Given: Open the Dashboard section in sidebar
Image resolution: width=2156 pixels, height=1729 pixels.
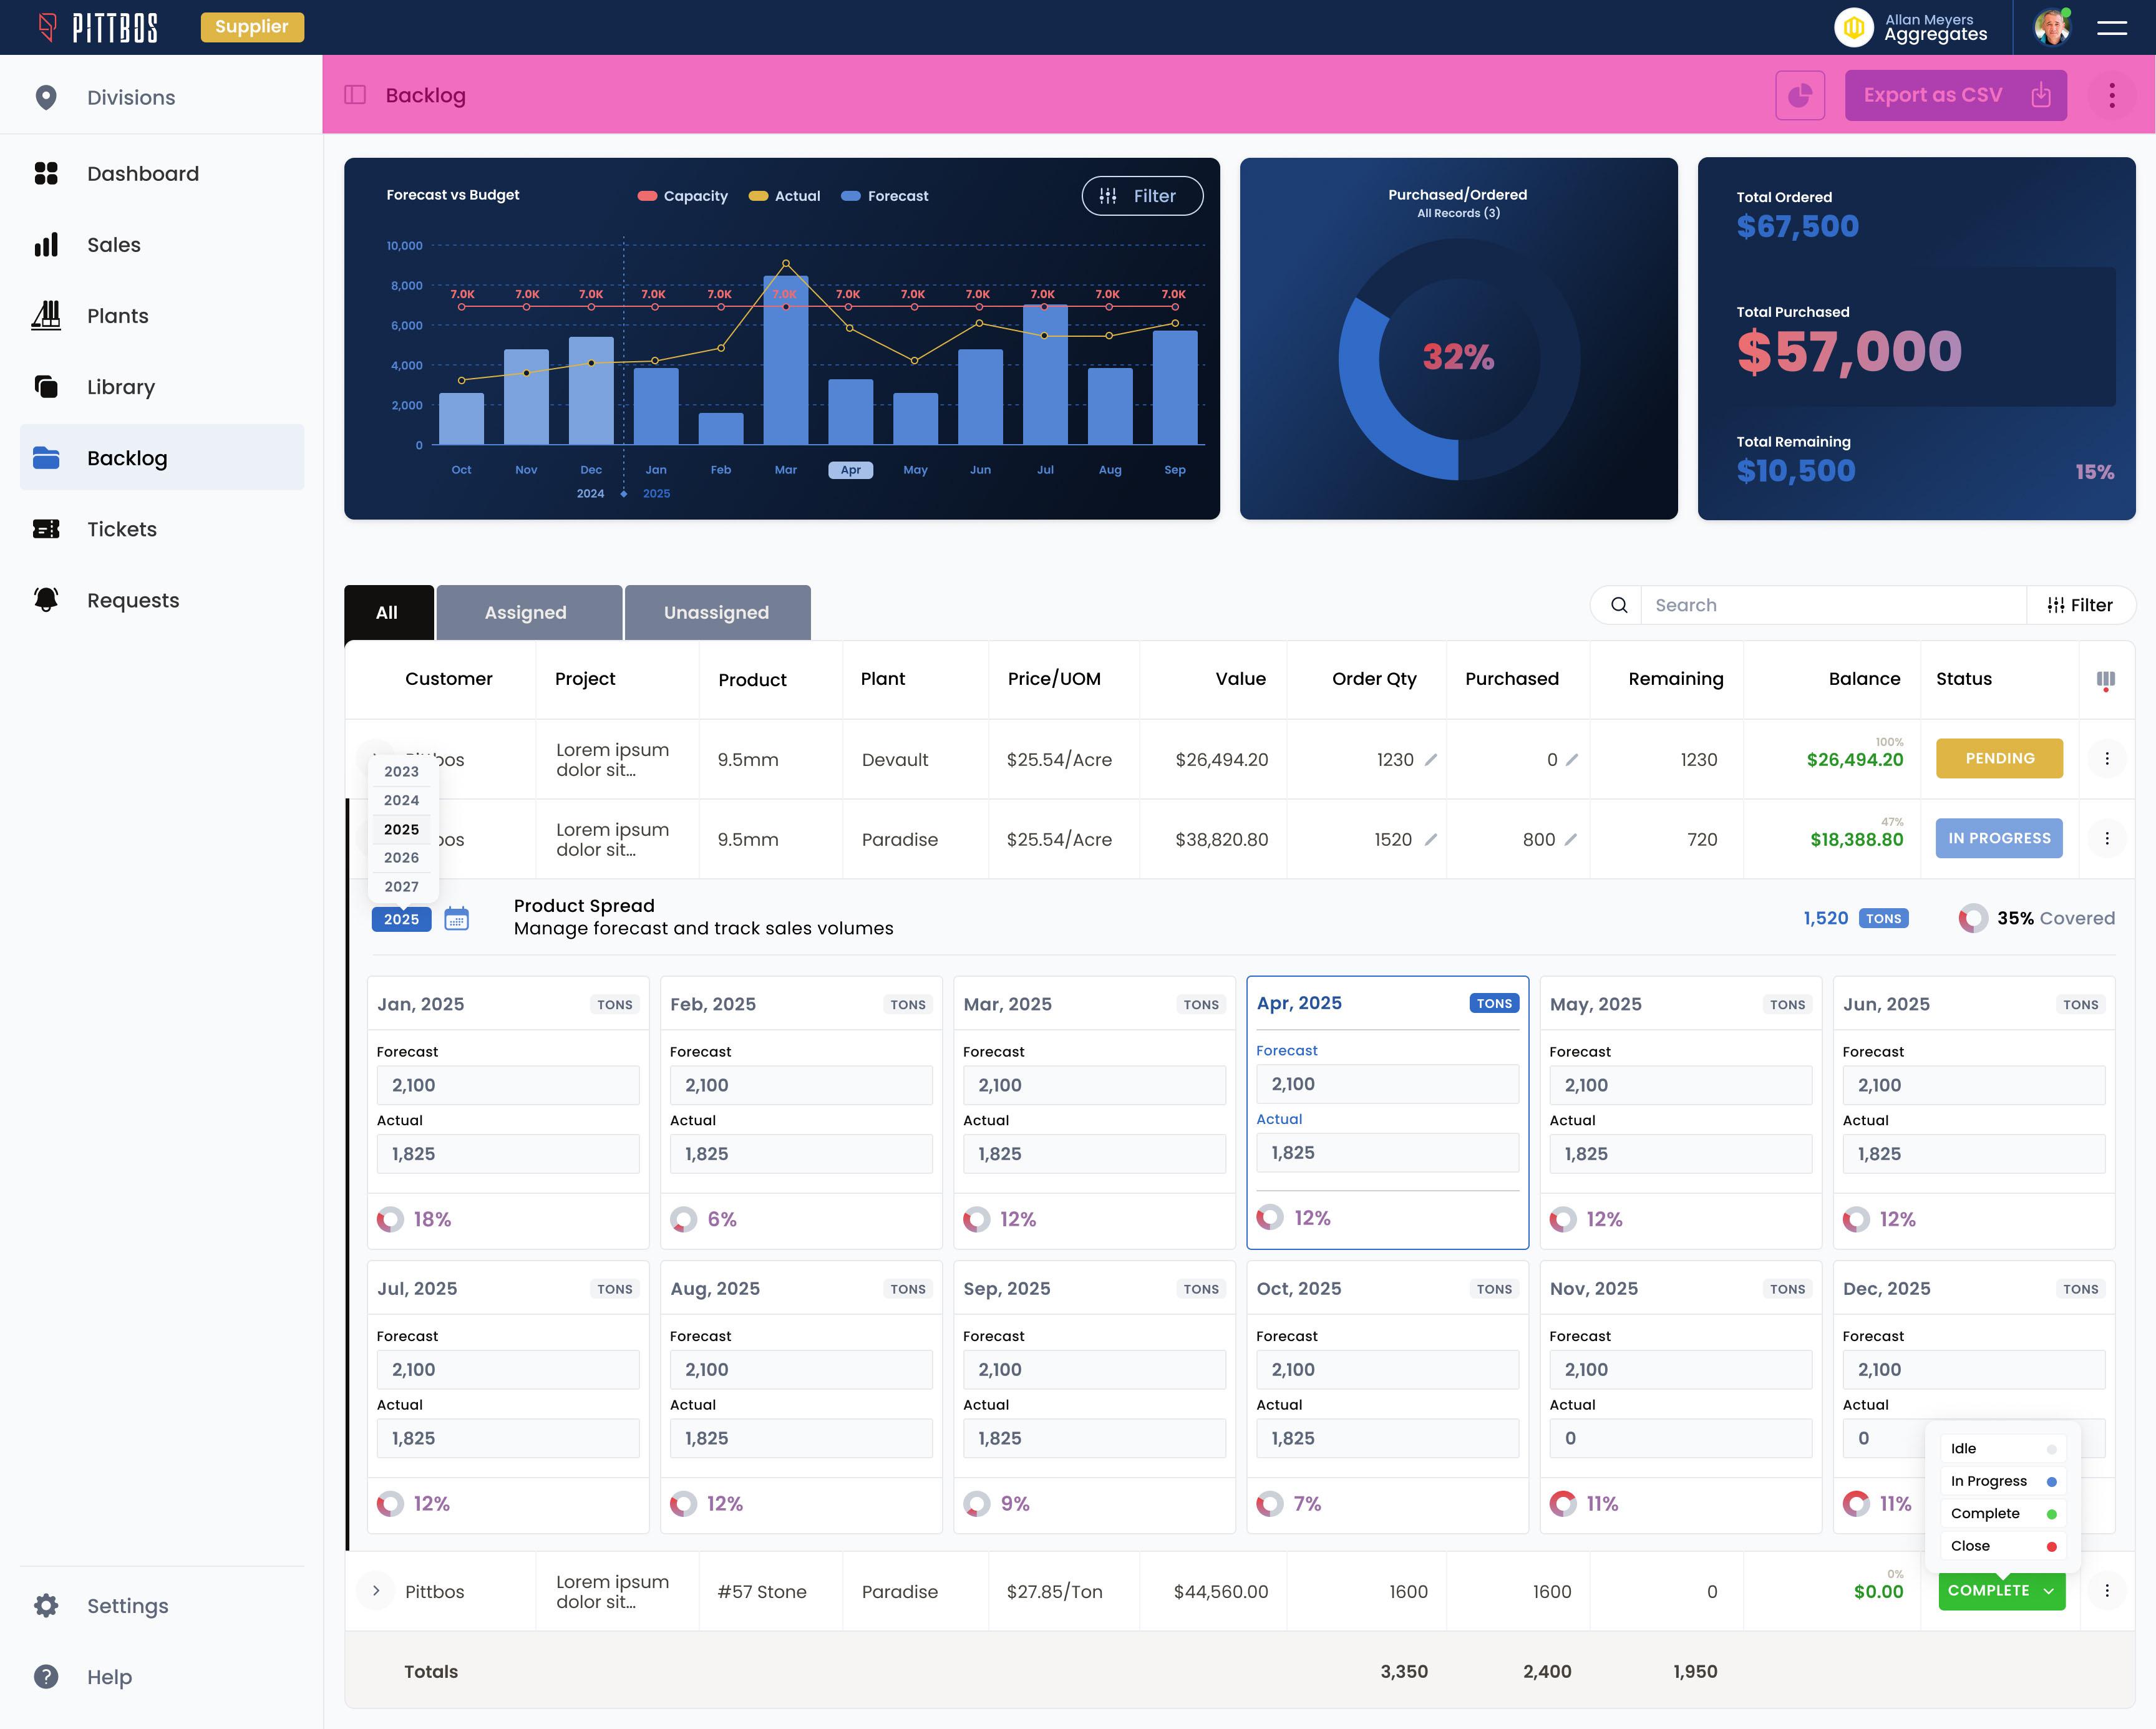Looking at the screenshot, I should (x=142, y=173).
